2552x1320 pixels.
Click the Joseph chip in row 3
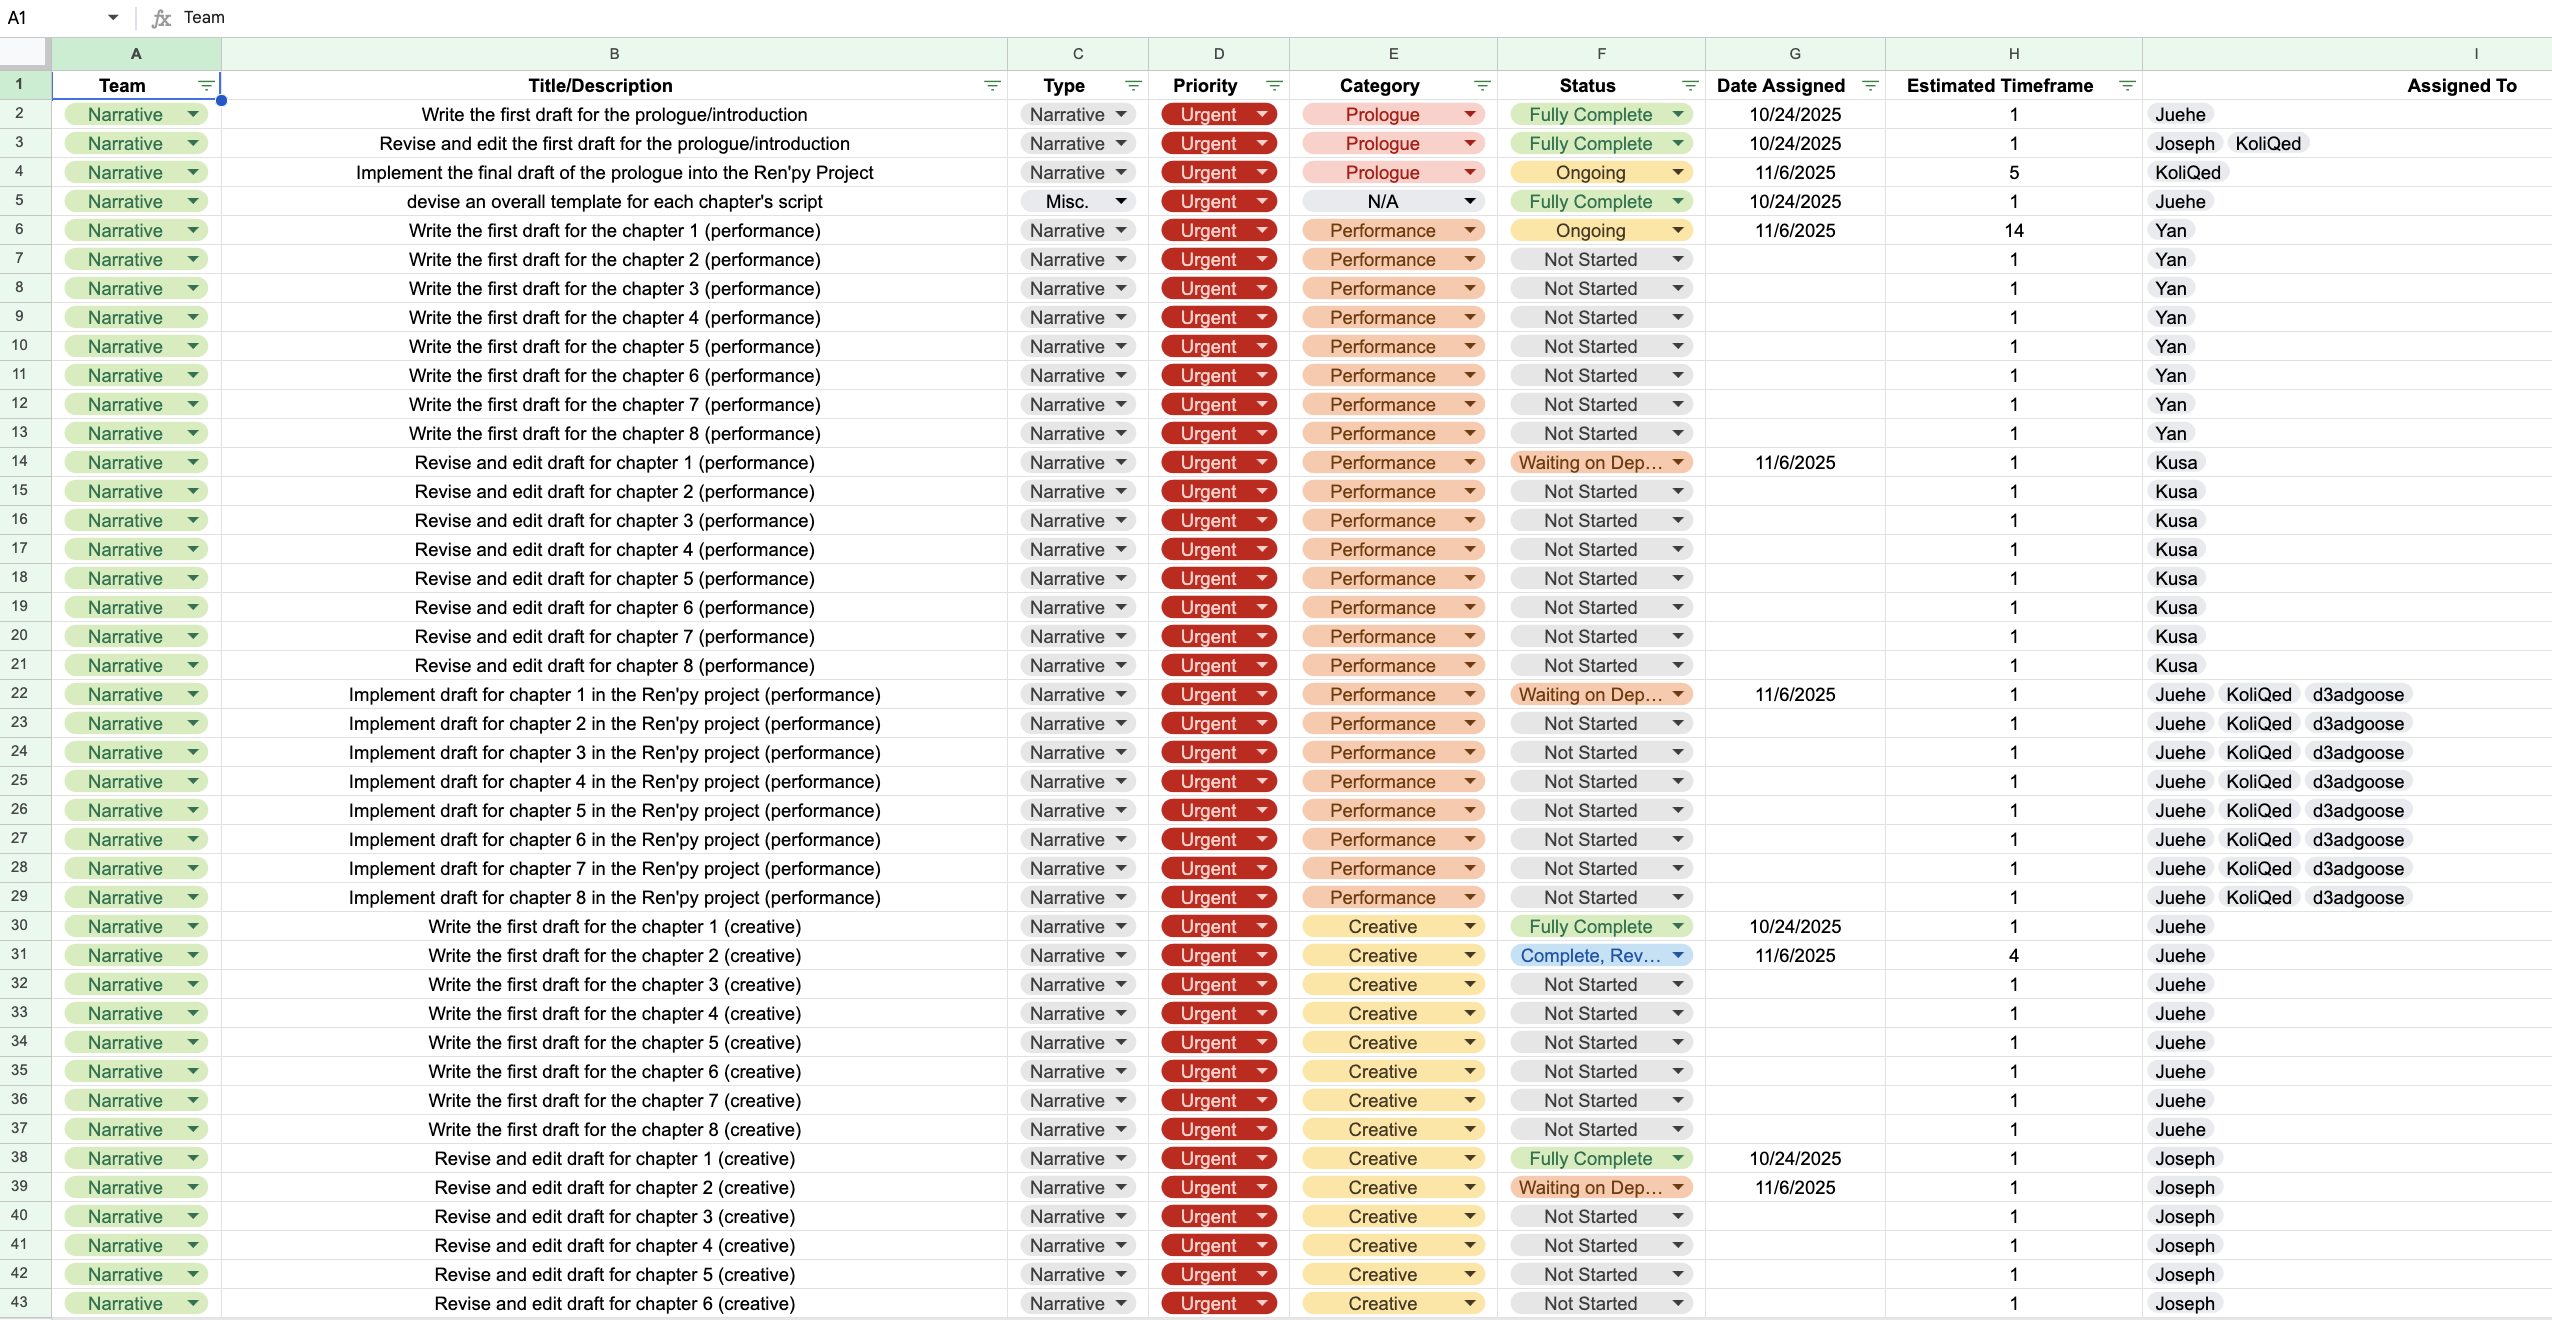click(x=2185, y=144)
